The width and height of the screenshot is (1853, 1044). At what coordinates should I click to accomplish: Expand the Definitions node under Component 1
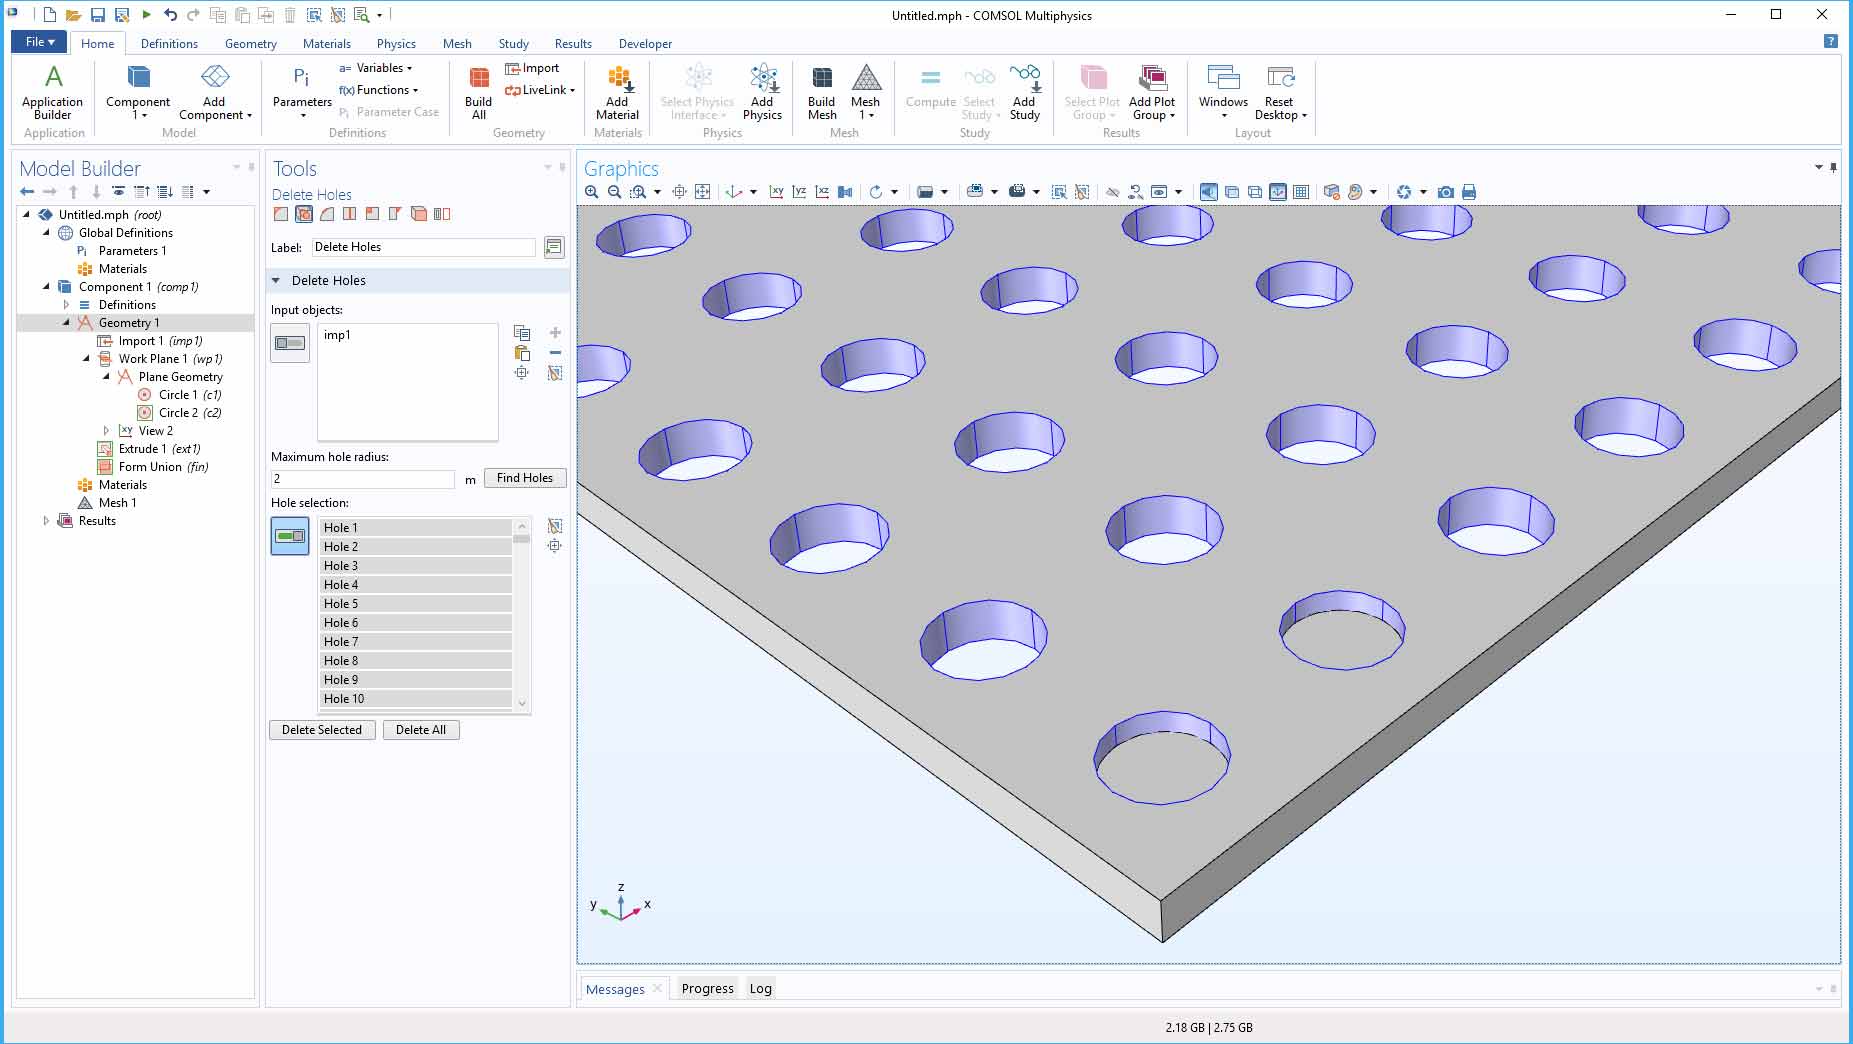67,304
